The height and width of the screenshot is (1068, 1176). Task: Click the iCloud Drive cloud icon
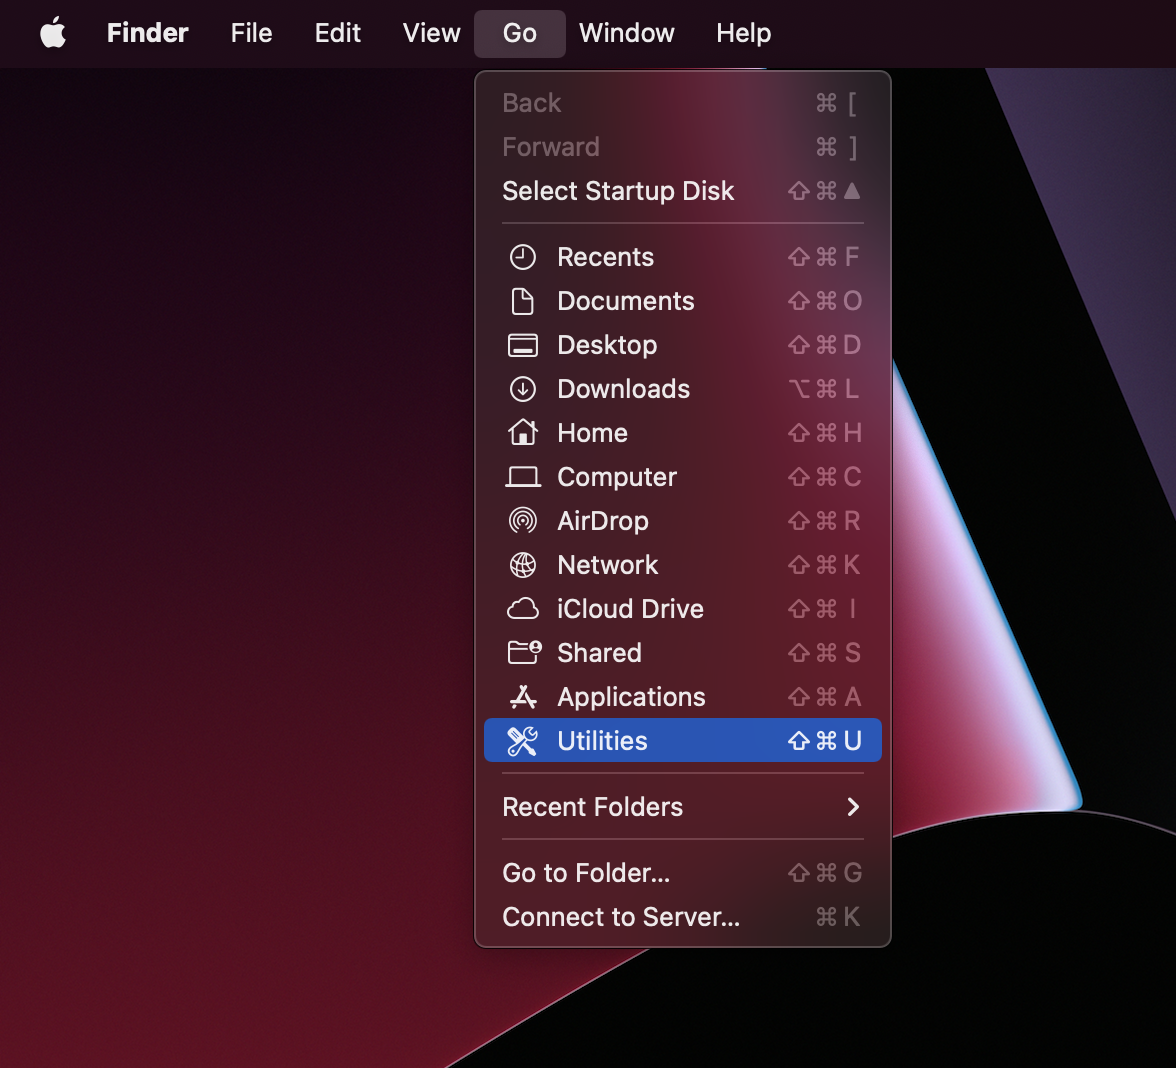(523, 609)
